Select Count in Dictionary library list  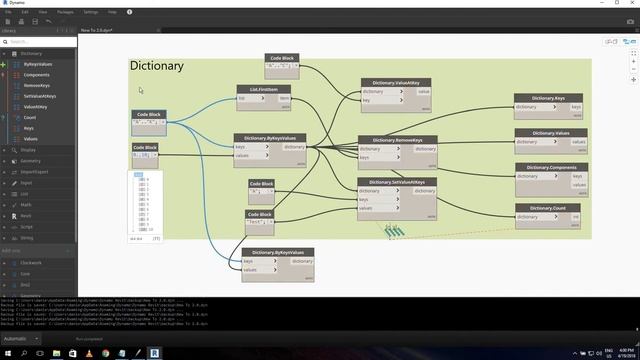30,118
